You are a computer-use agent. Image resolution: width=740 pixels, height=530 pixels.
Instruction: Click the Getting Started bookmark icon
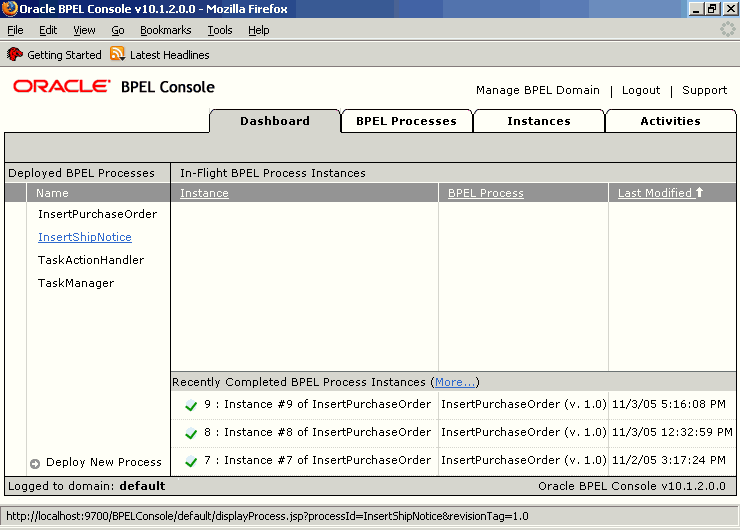15,54
